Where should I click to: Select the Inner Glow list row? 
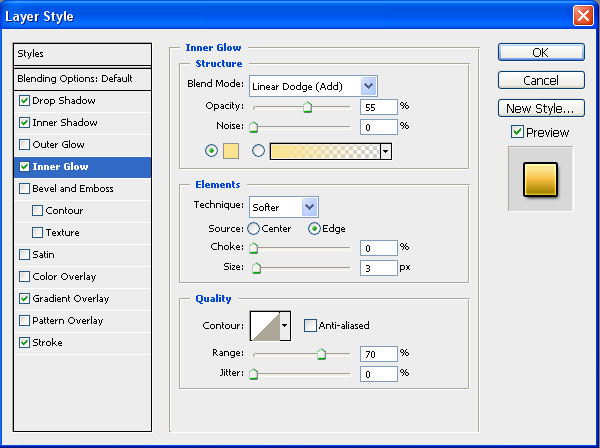pyautogui.click(x=82, y=167)
